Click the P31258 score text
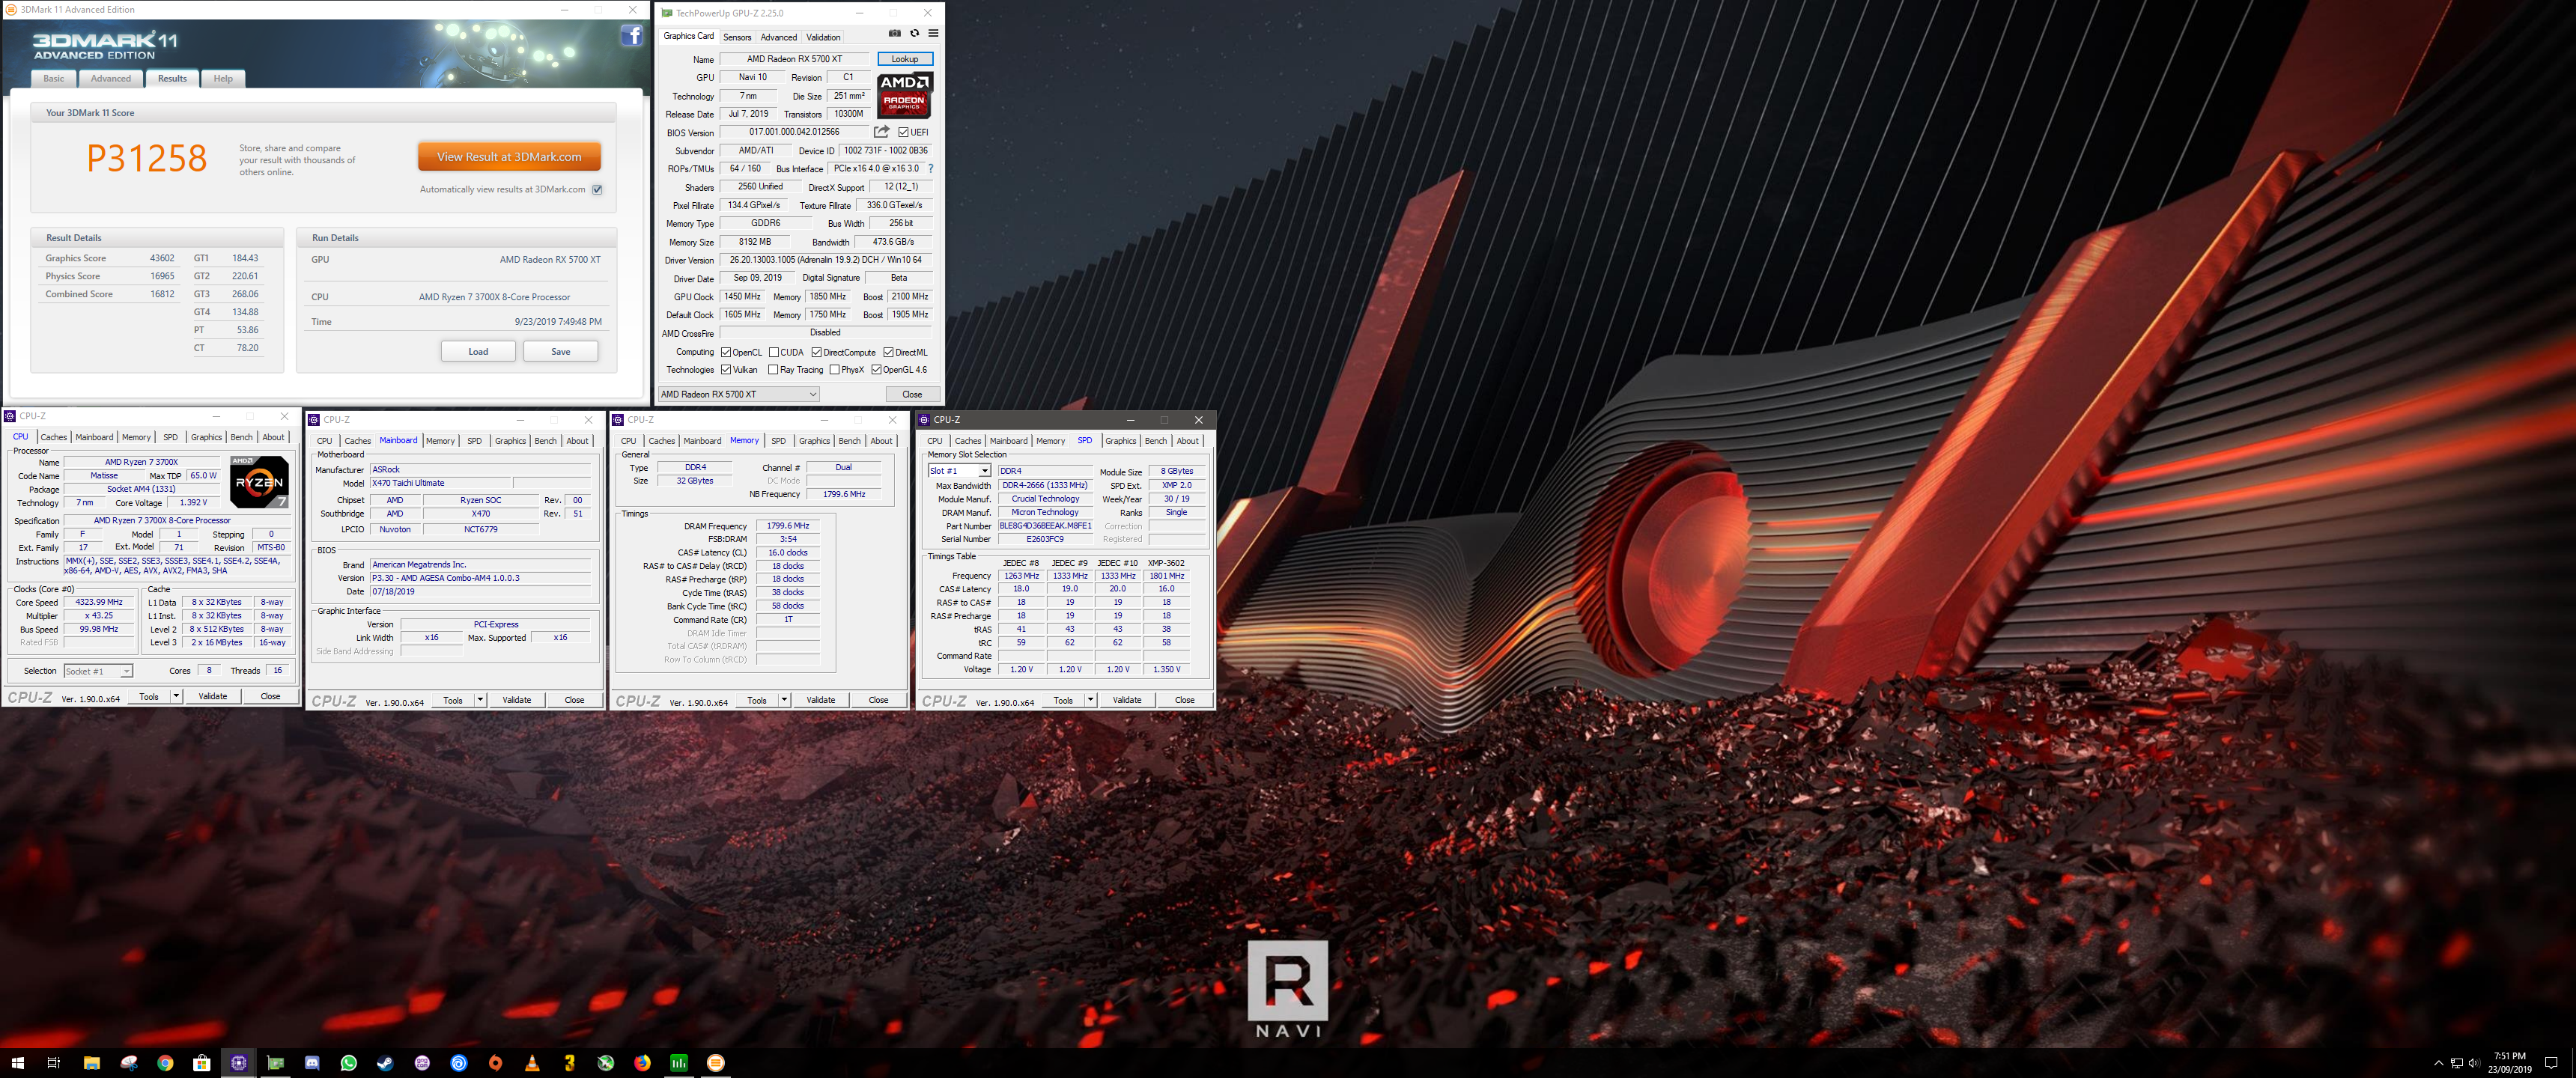 (x=147, y=158)
